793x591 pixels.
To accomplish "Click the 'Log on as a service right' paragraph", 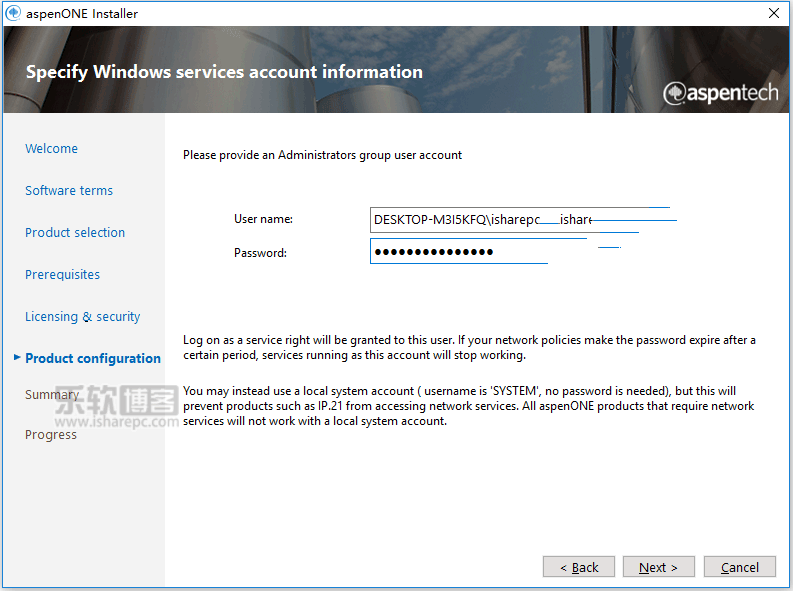I will click(469, 347).
